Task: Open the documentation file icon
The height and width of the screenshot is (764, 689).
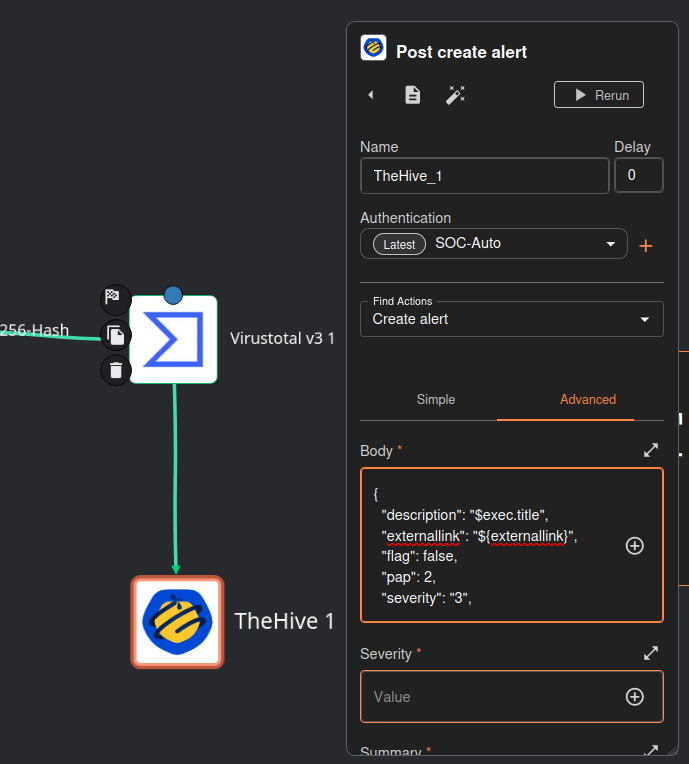Action: [412, 95]
